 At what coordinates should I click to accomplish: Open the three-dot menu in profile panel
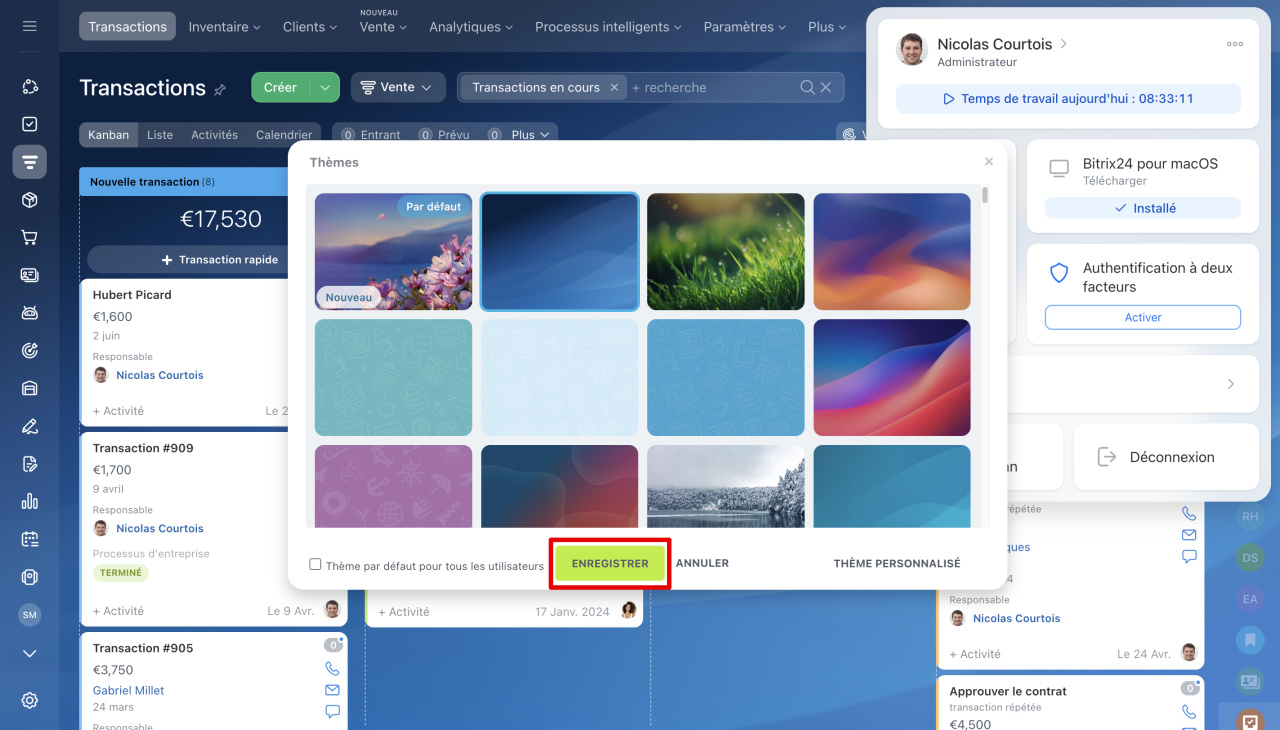point(1235,44)
